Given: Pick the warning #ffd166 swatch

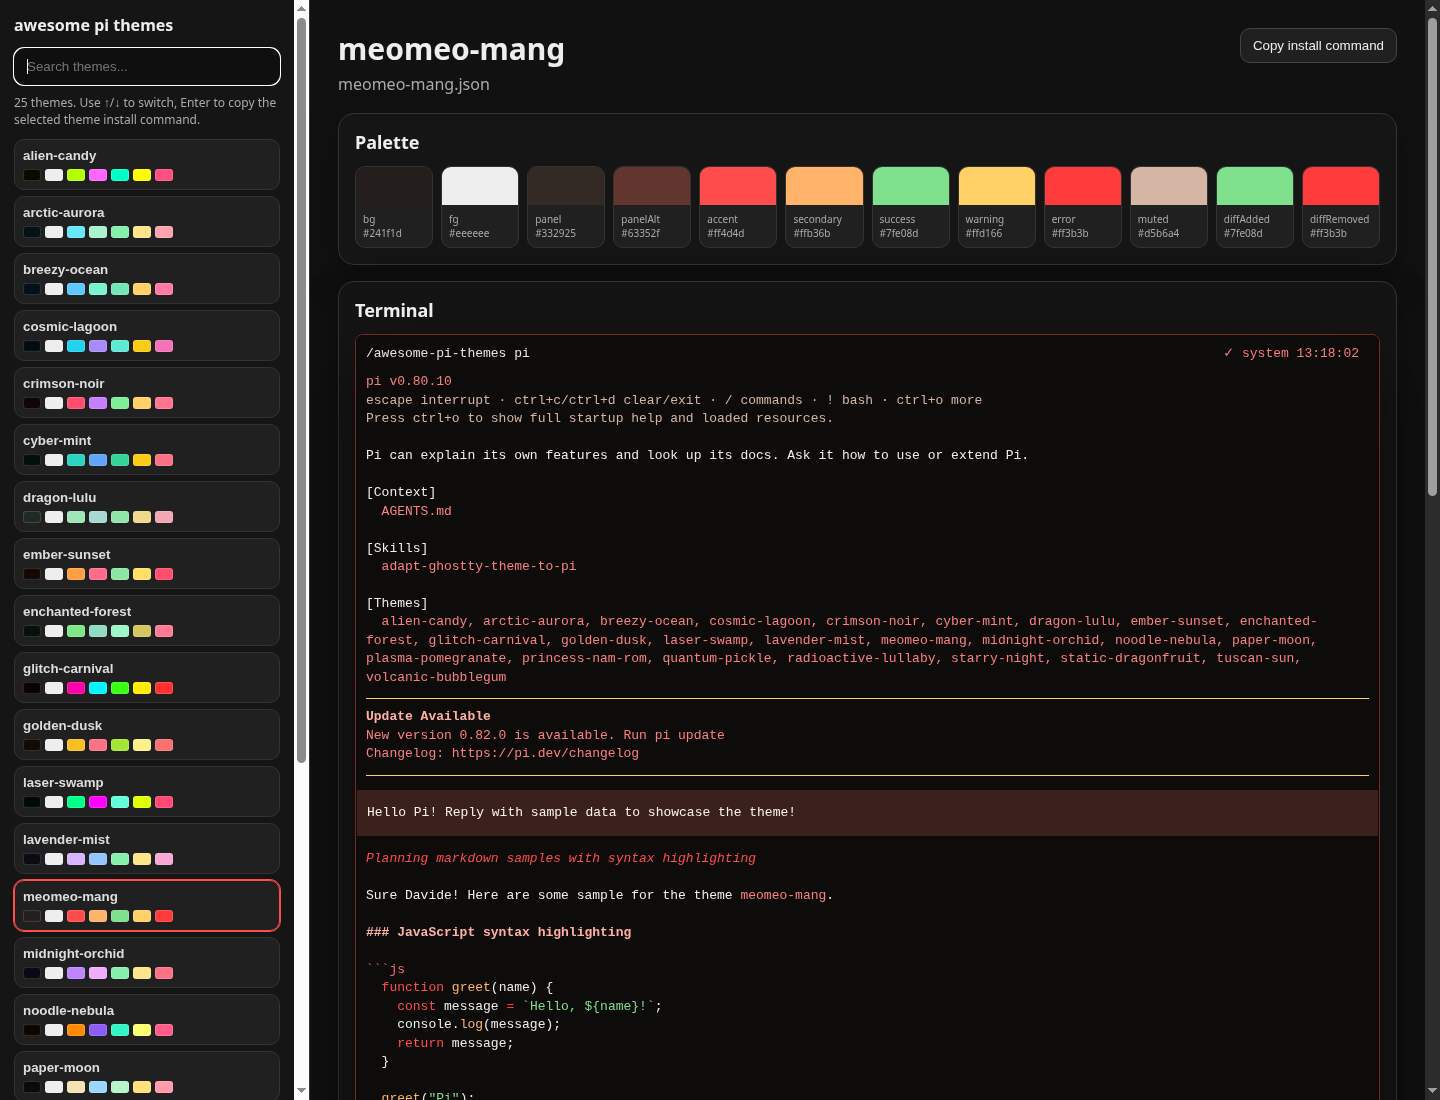Looking at the screenshot, I should click(997, 206).
